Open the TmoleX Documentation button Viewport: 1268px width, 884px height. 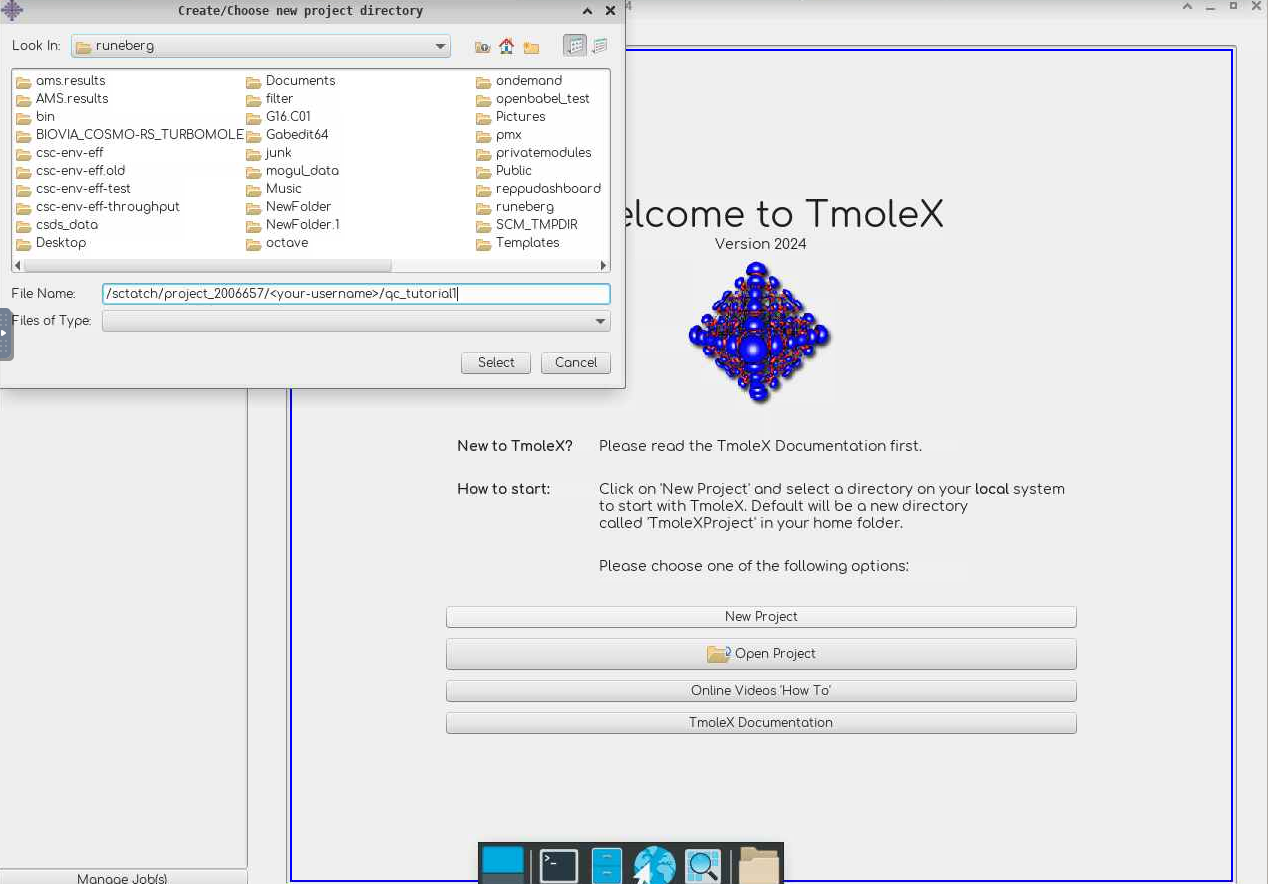[x=761, y=723]
